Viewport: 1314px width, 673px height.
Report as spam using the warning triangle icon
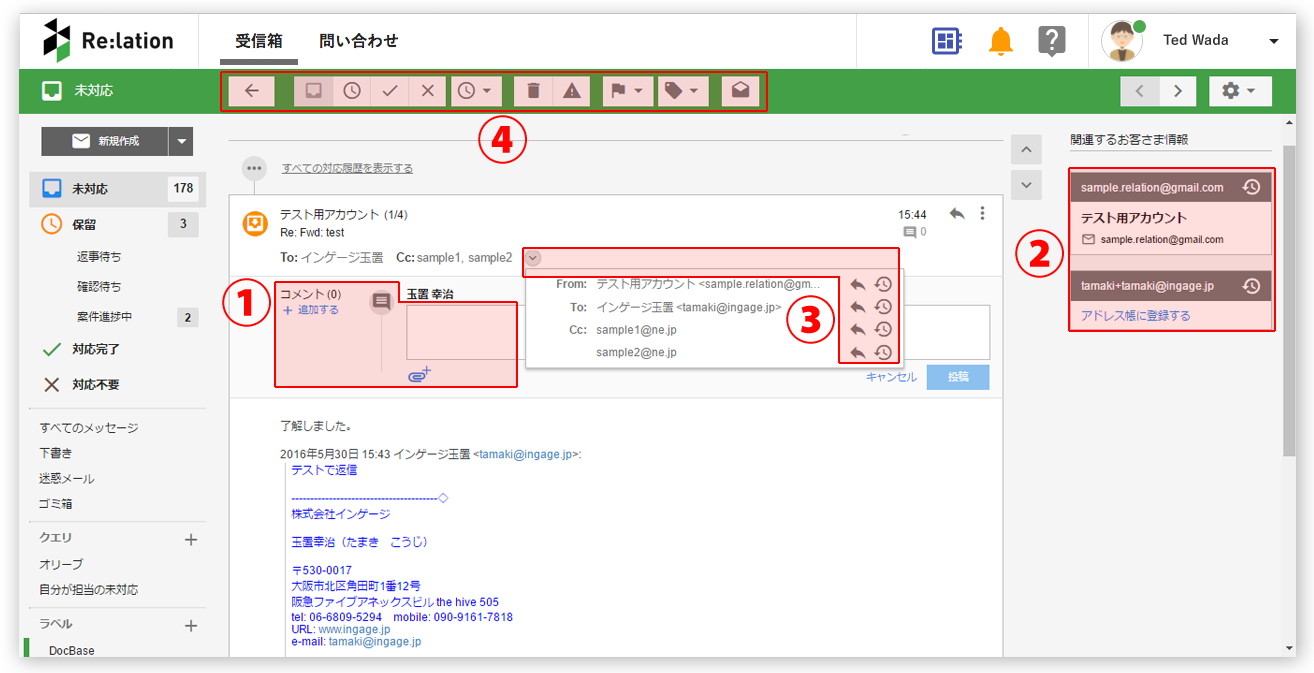[572, 90]
